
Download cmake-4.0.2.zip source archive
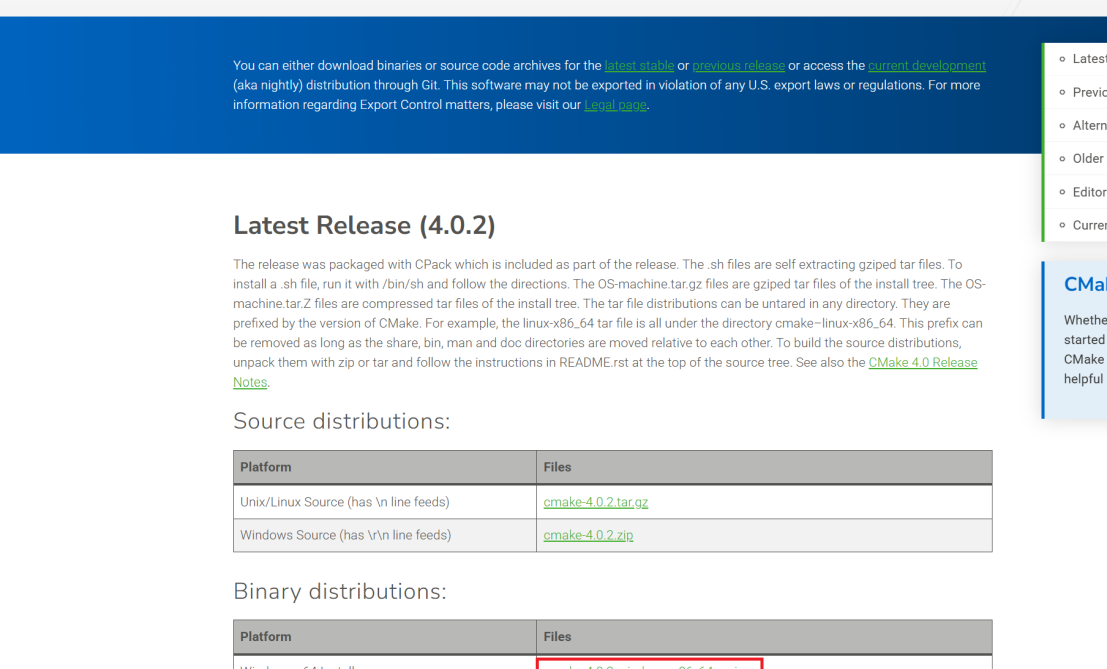pyautogui.click(x=588, y=535)
